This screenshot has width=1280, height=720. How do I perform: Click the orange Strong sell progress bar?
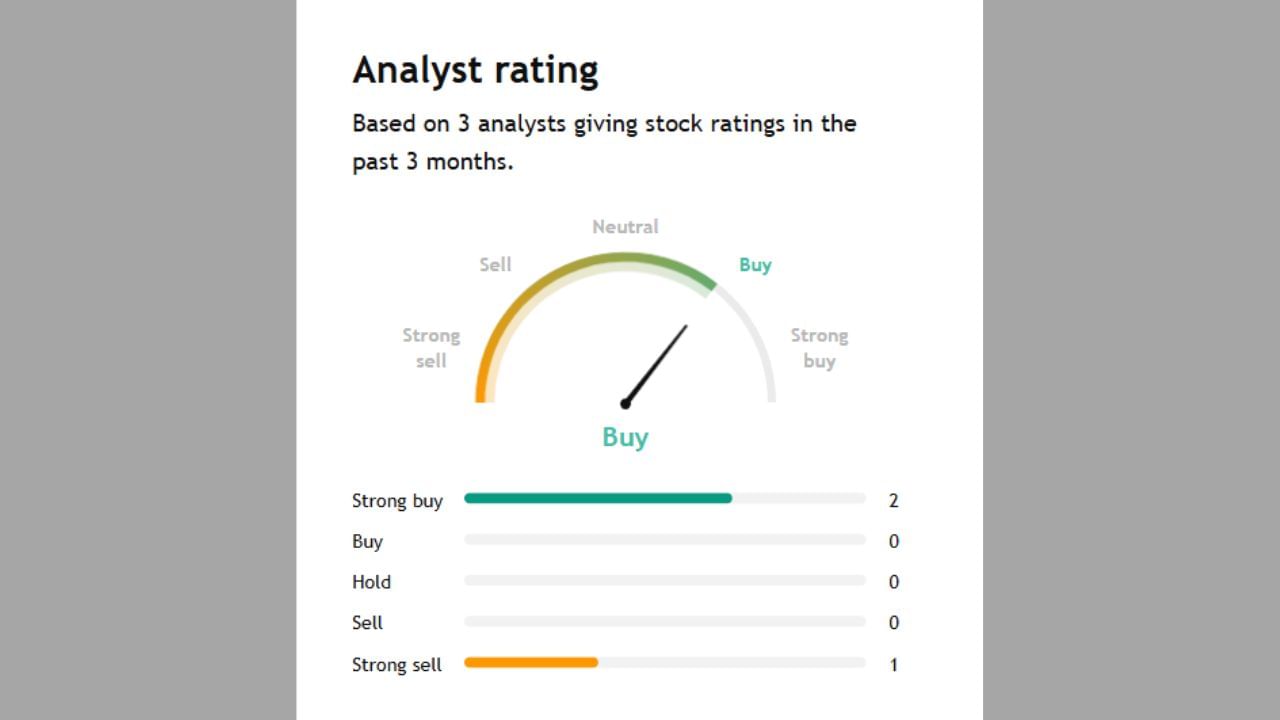(x=531, y=662)
